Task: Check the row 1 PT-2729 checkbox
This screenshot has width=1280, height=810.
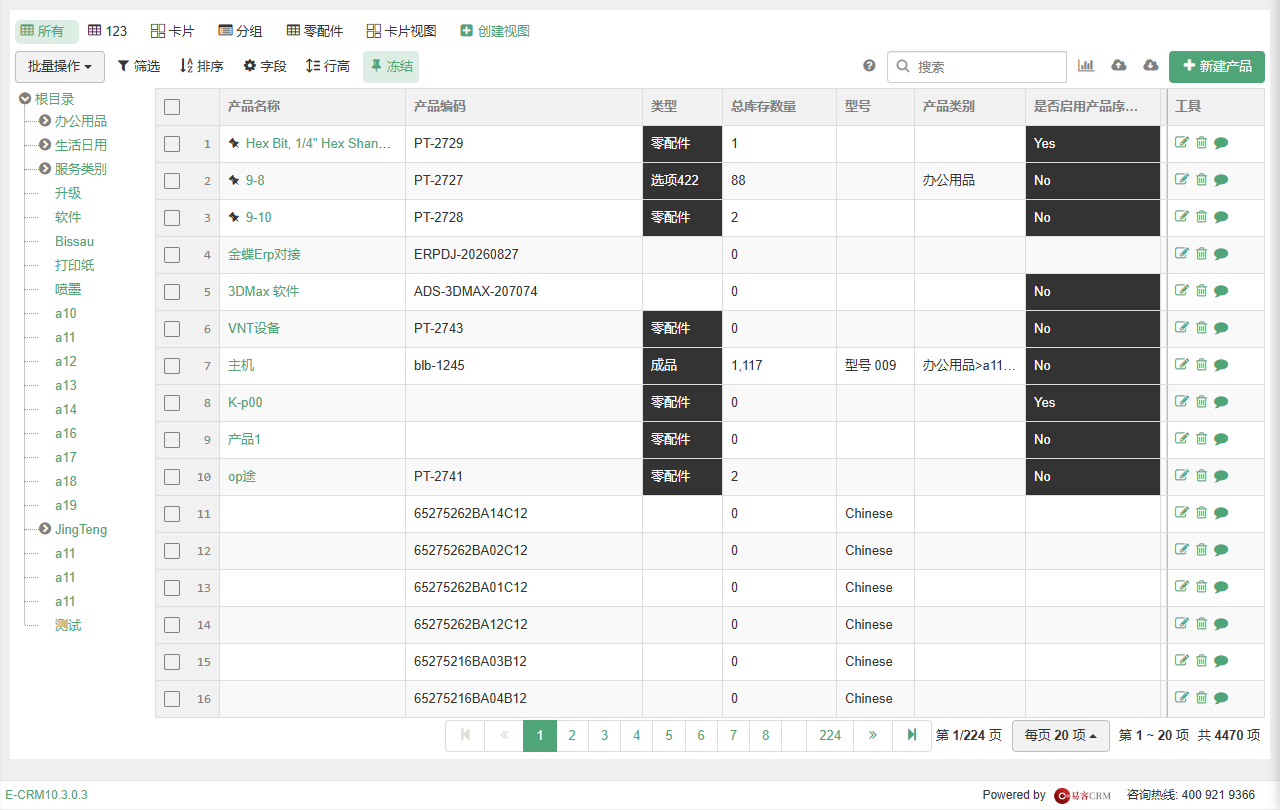Action: [172, 144]
